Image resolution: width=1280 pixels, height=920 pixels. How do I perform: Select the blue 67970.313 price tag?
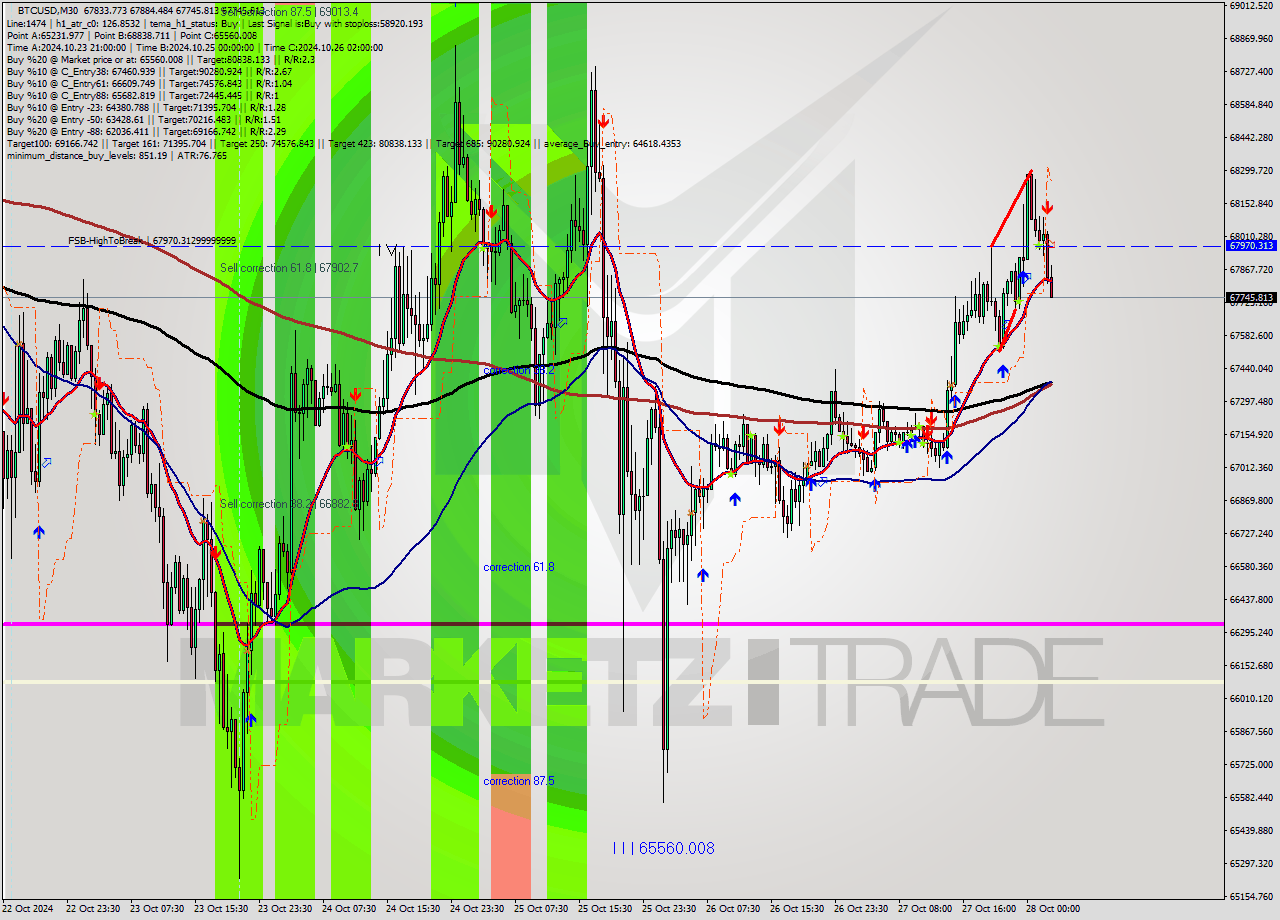pos(1251,245)
